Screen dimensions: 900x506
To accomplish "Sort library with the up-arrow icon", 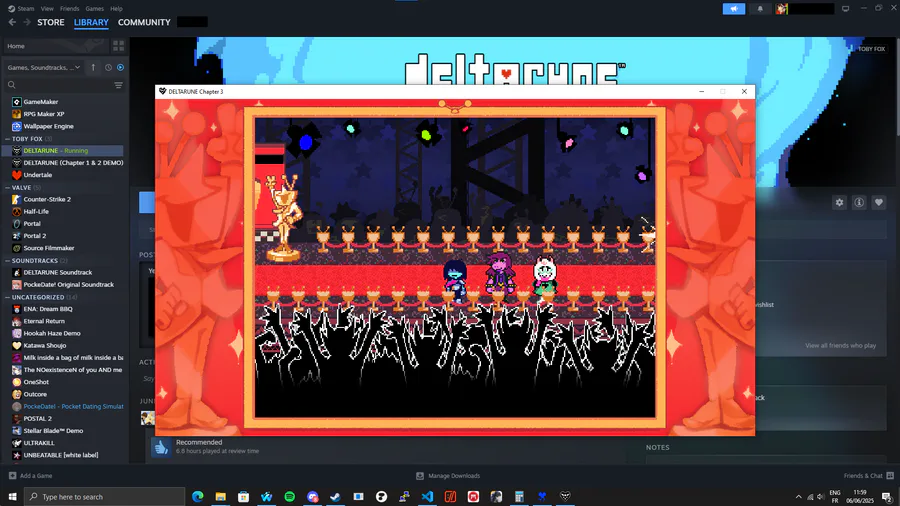I will (93, 67).
